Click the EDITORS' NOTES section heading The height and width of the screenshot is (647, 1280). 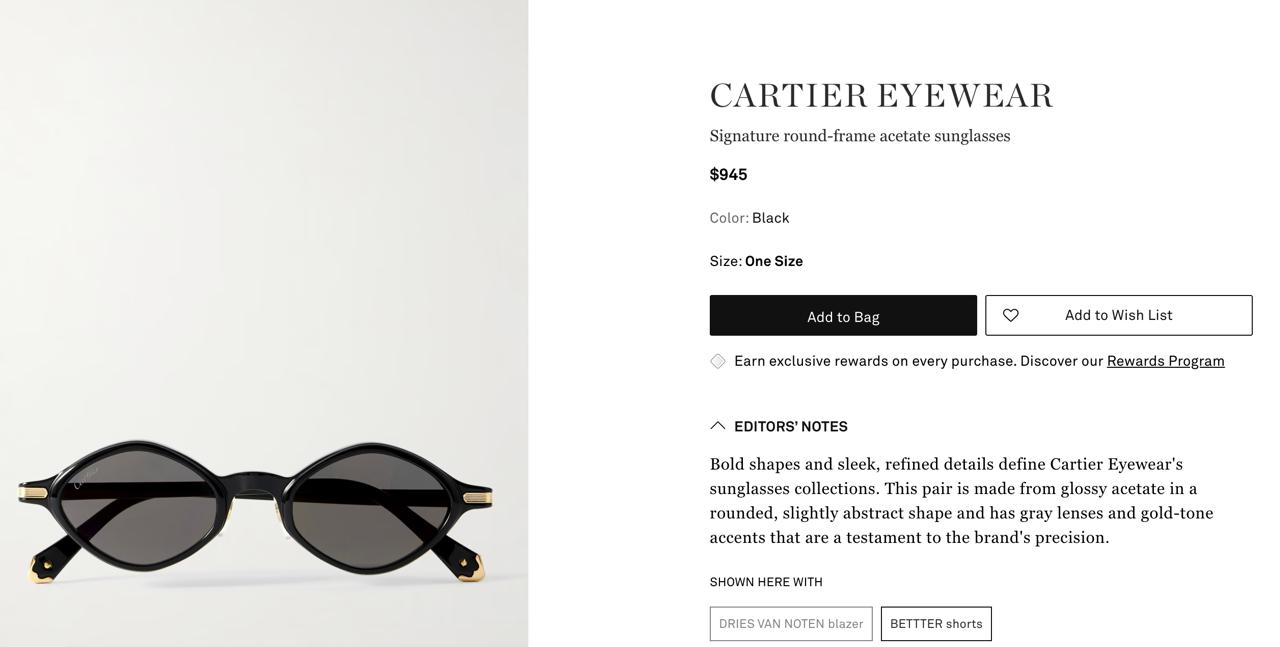pyautogui.click(x=791, y=426)
